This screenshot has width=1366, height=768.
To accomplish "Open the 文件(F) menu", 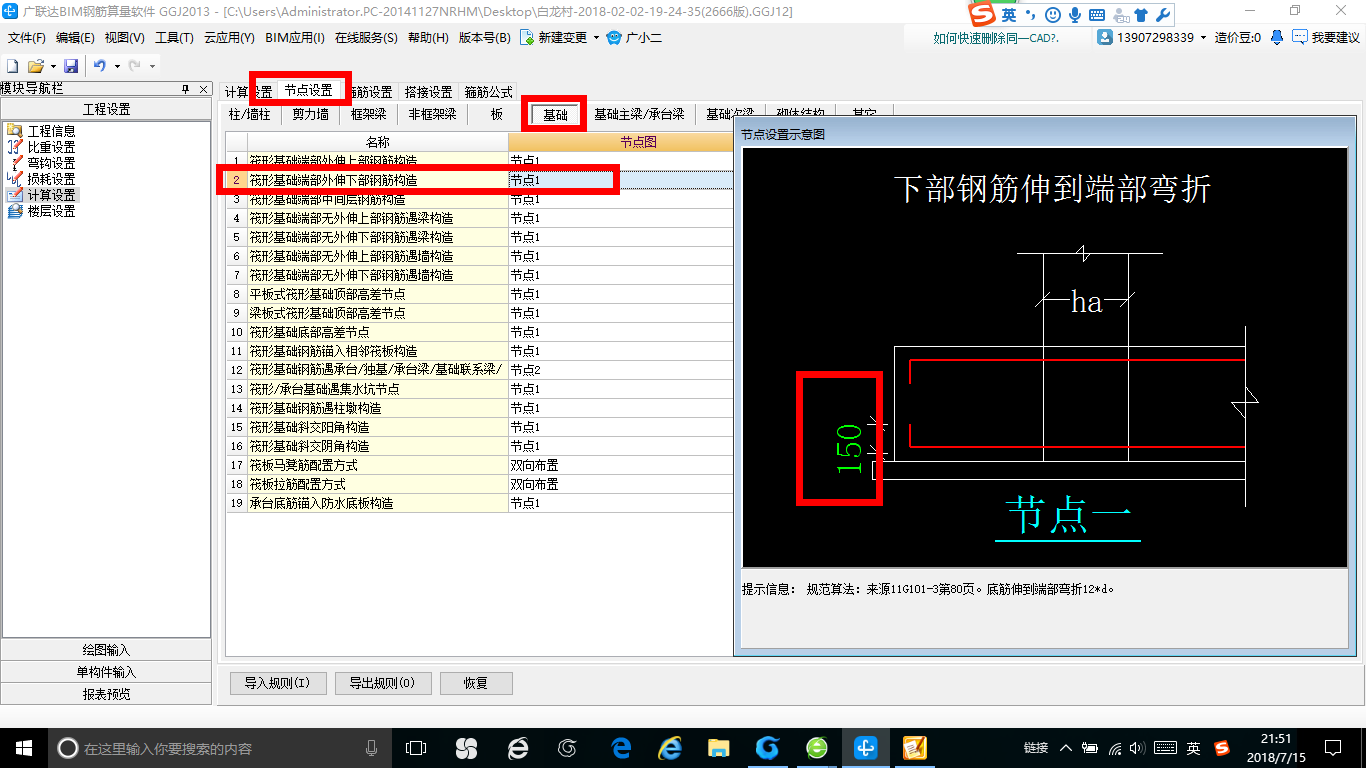I will tap(27, 38).
